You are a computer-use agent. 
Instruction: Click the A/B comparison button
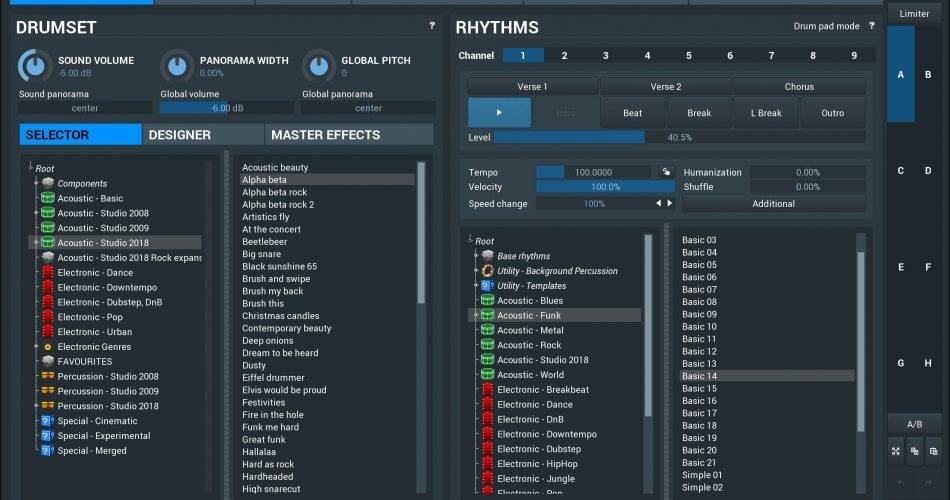914,424
